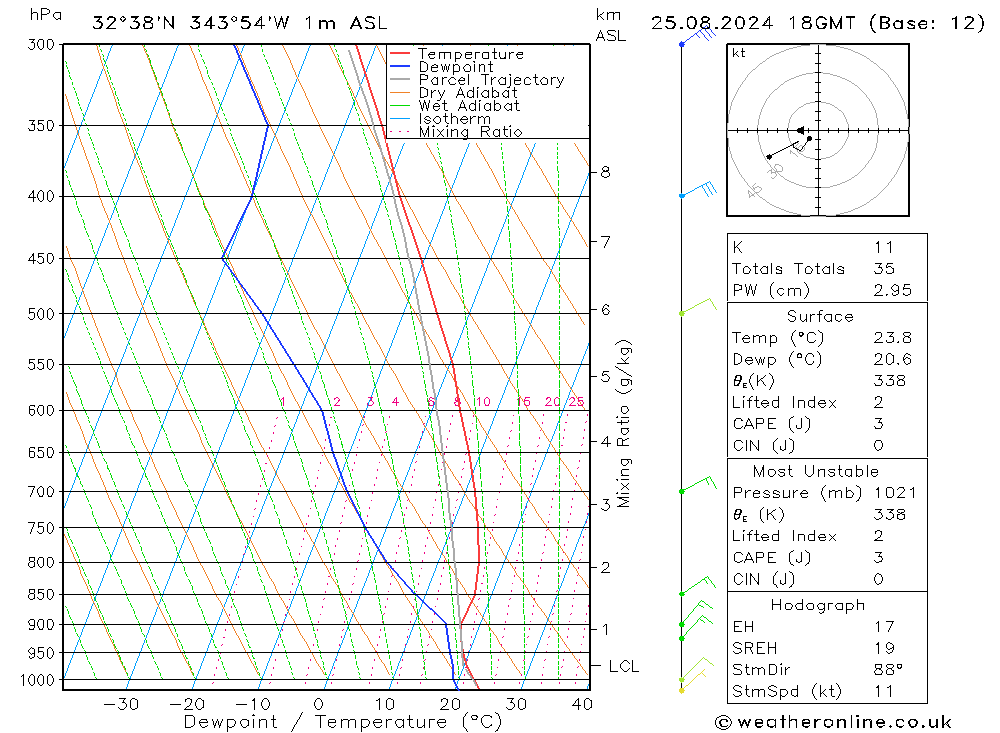The height and width of the screenshot is (733, 1000).
Task: Click the 500 hPa pressure level label
Action: coord(41,314)
